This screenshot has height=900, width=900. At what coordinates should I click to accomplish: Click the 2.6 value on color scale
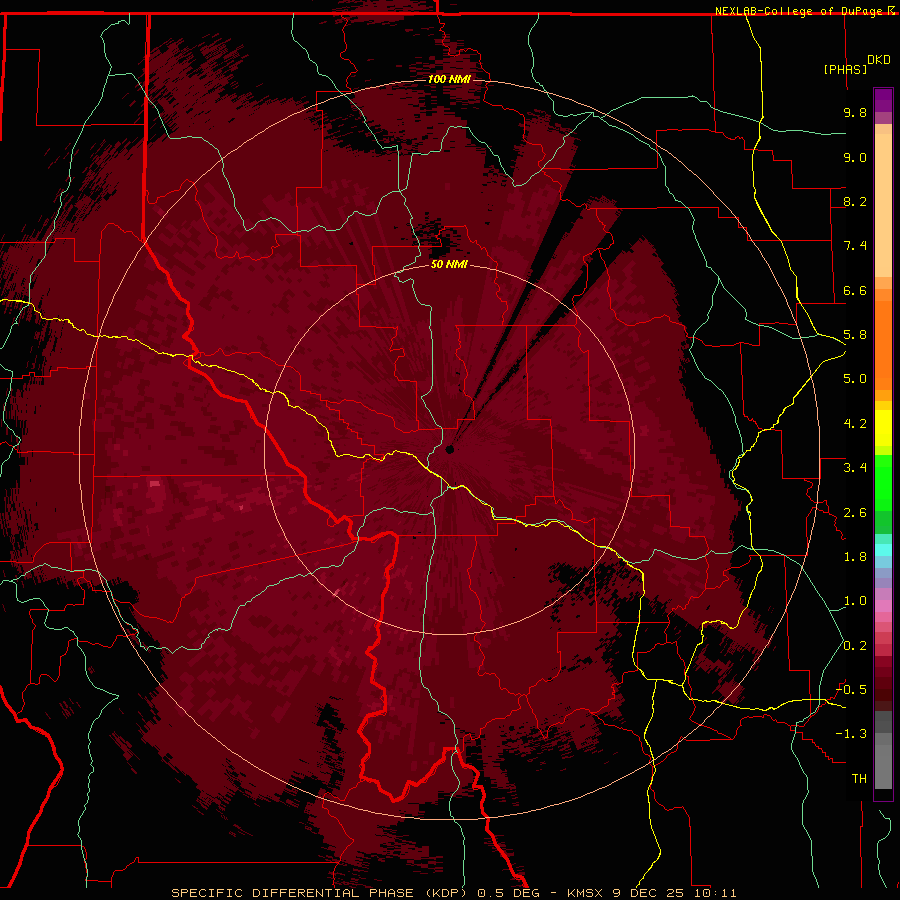click(x=855, y=513)
